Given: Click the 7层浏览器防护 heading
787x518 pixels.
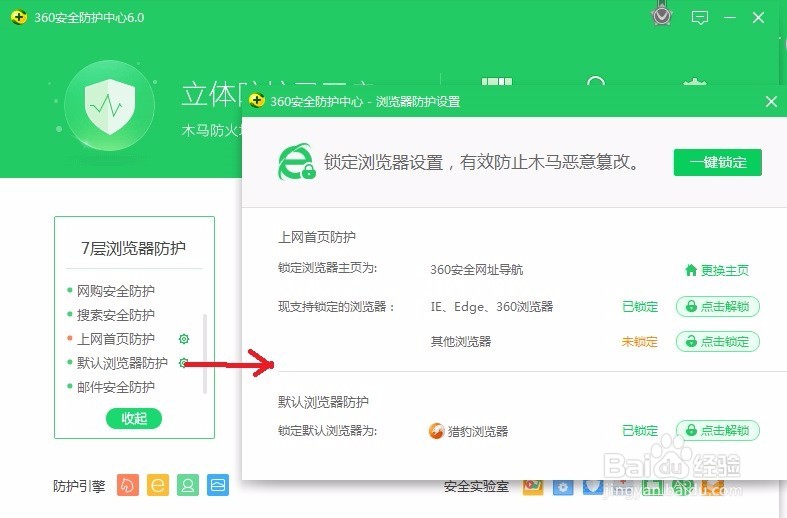Looking at the screenshot, I should [134, 248].
